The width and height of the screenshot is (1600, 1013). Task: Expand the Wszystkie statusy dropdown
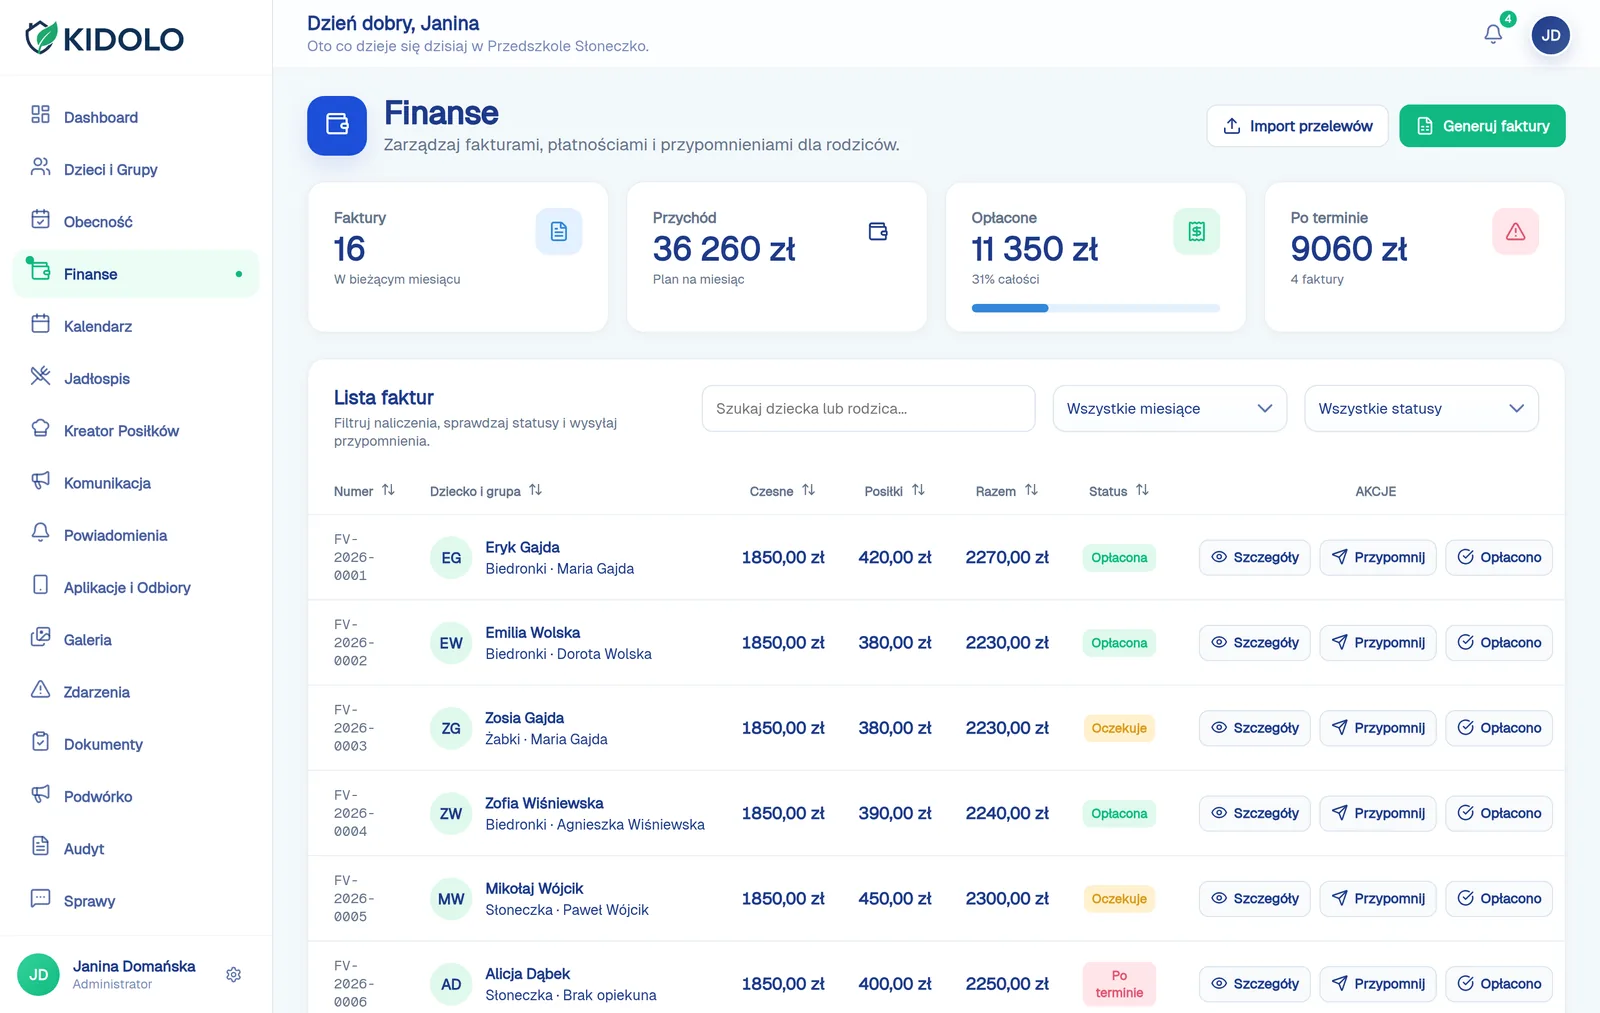point(1421,408)
